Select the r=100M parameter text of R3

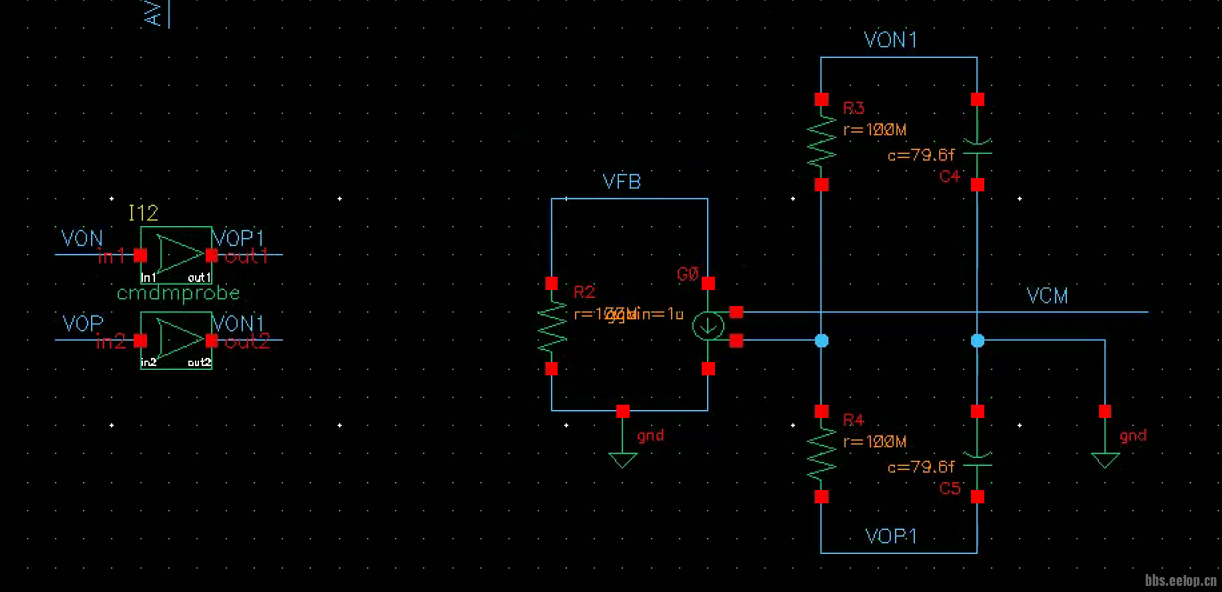pyautogui.click(x=874, y=129)
